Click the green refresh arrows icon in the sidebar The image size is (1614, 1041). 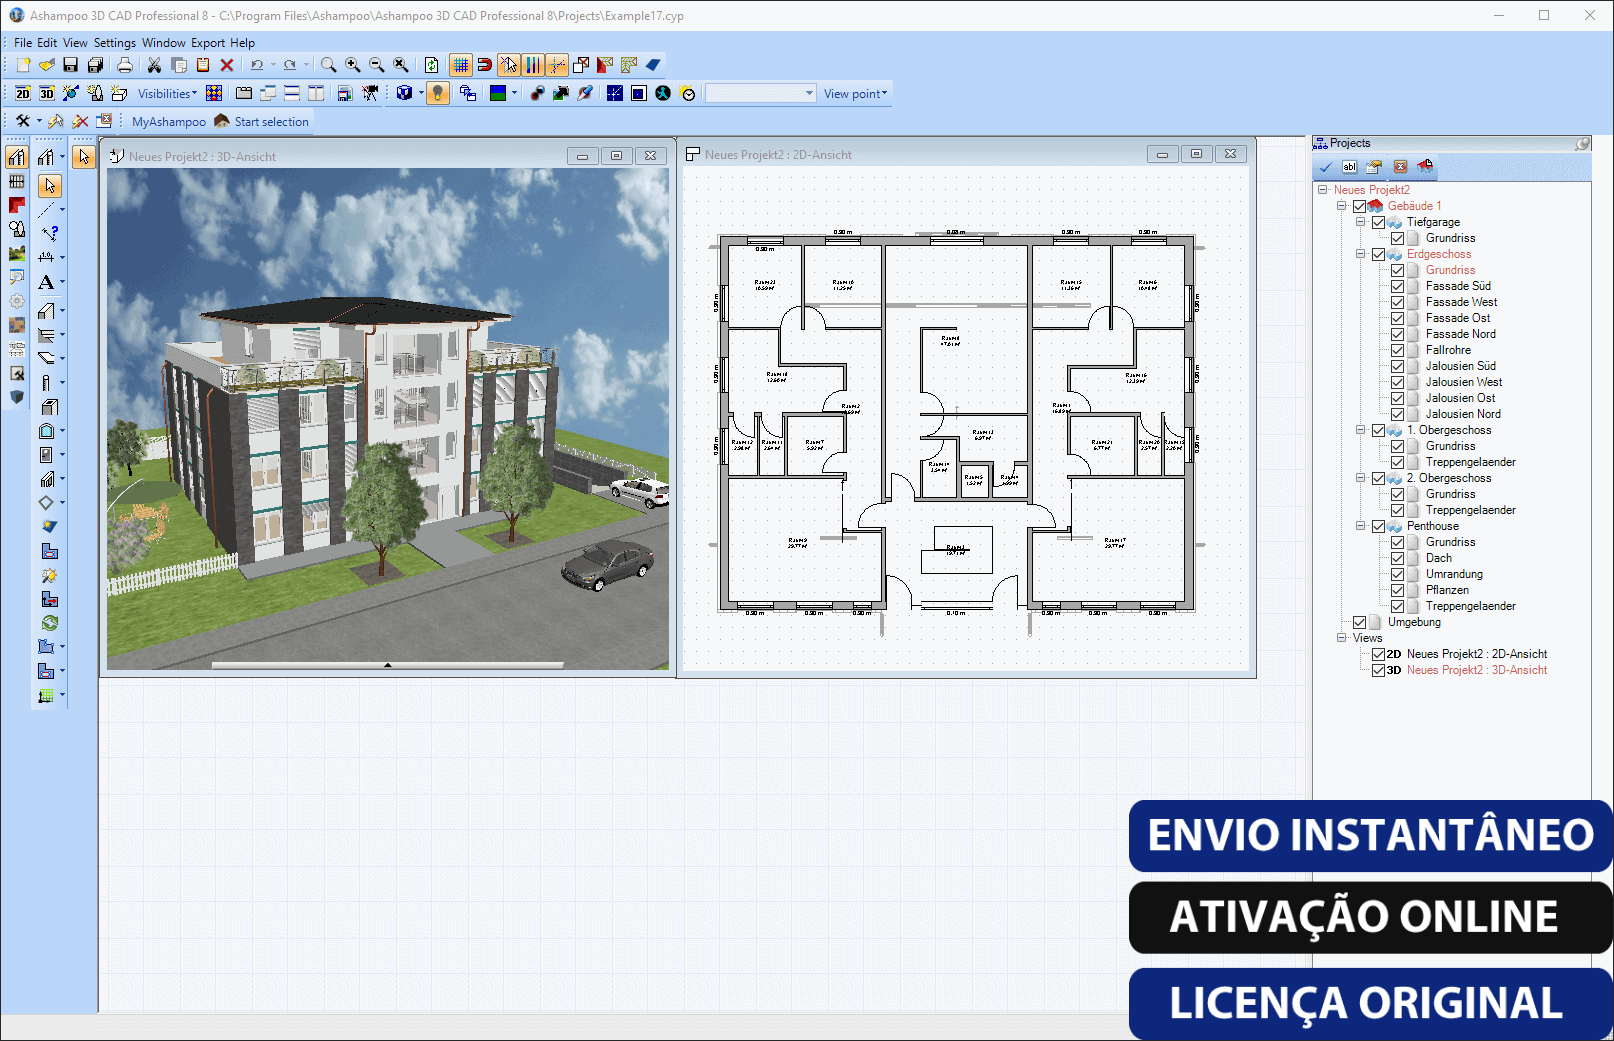point(49,623)
